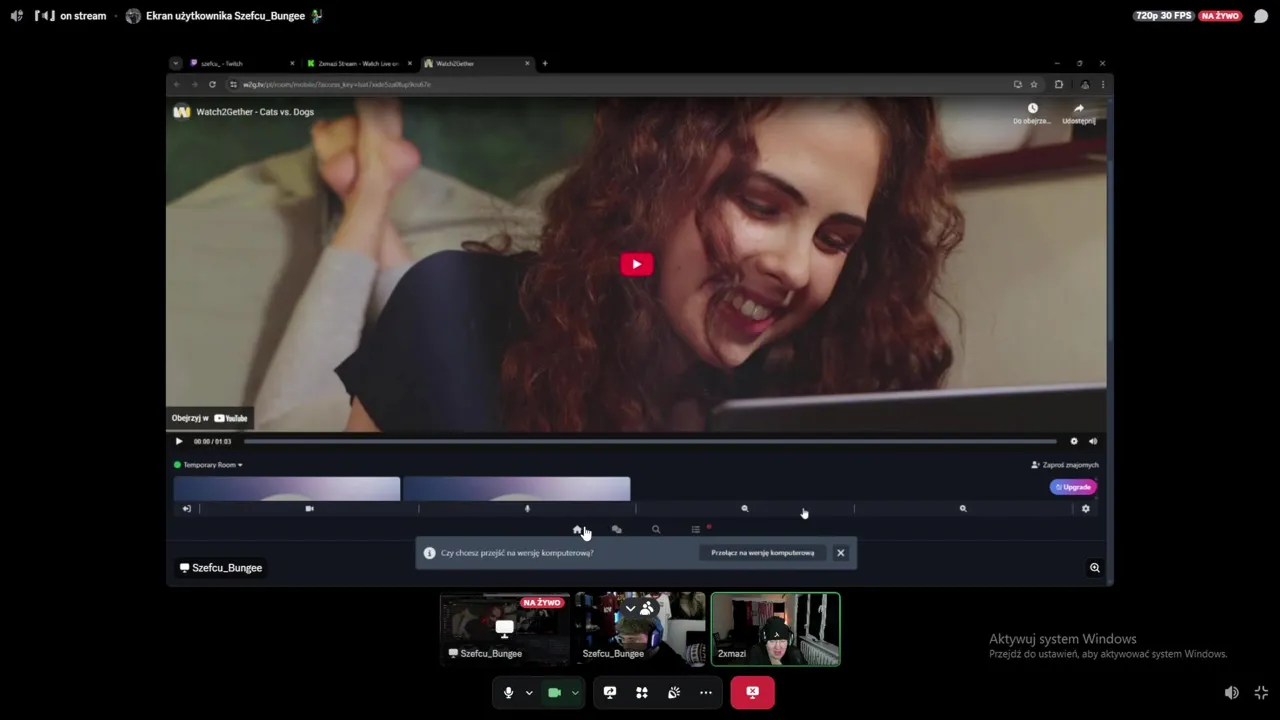
Task: Click the browser address bar URL
Action: pyautogui.click(x=336, y=85)
